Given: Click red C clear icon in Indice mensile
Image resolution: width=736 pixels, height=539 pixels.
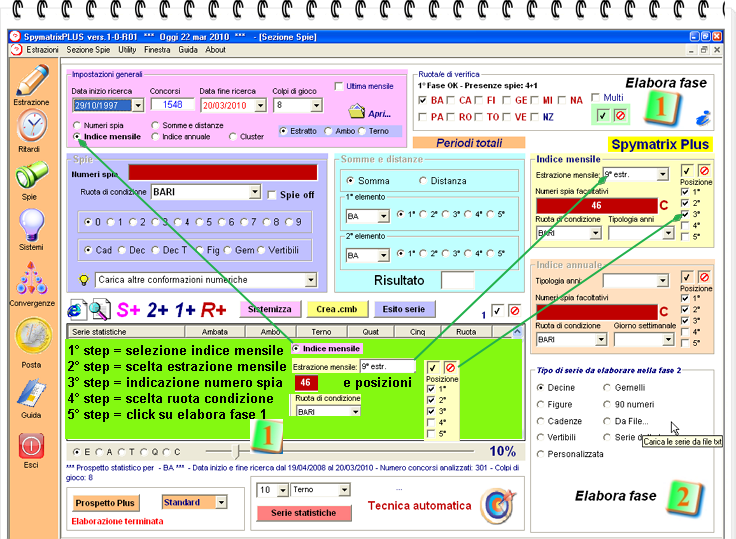Looking at the screenshot, I should click(x=663, y=206).
